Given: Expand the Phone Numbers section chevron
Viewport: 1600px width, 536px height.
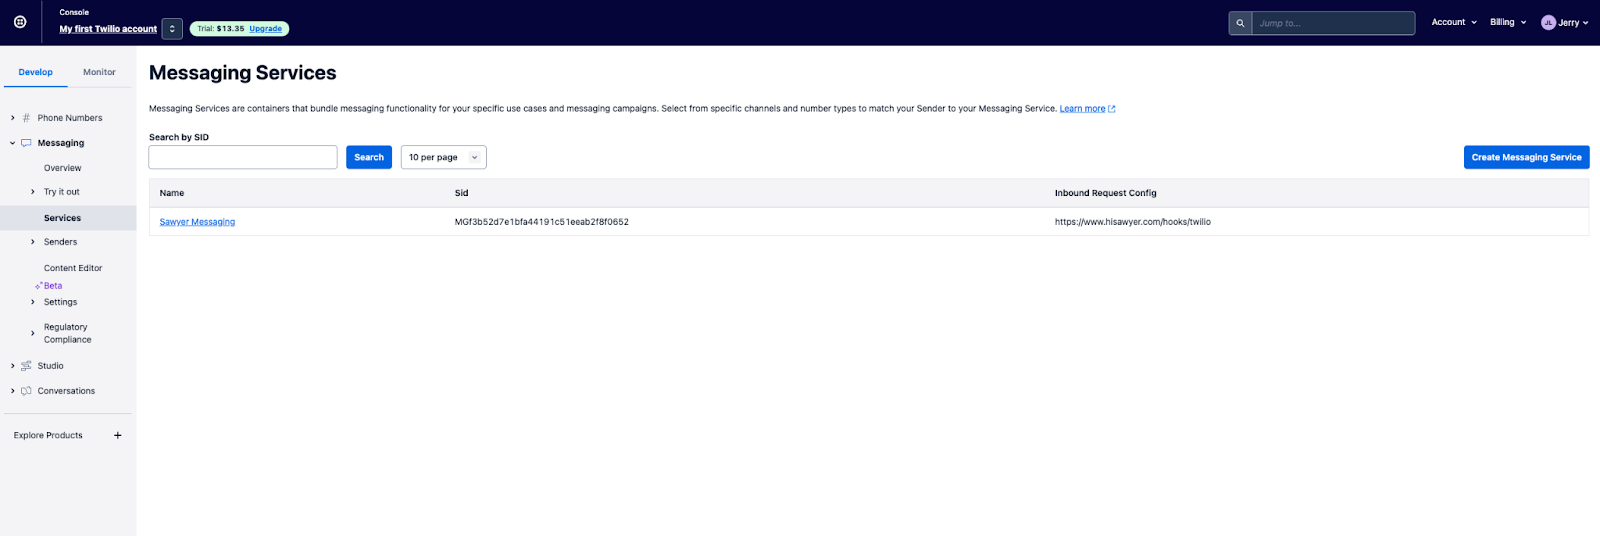Looking at the screenshot, I should (x=13, y=118).
